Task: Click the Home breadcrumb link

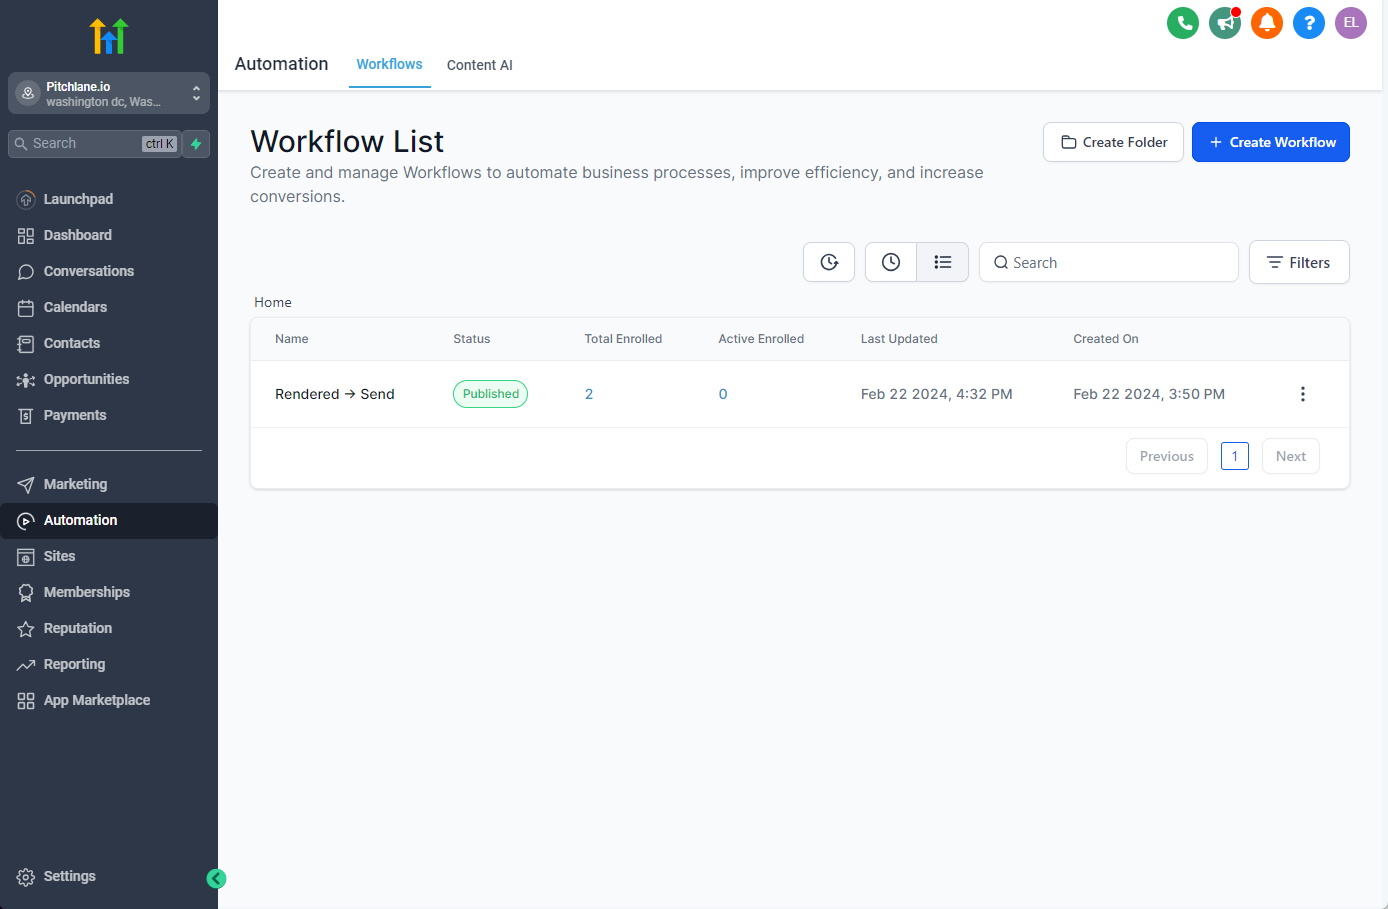Action: (273, 302)
